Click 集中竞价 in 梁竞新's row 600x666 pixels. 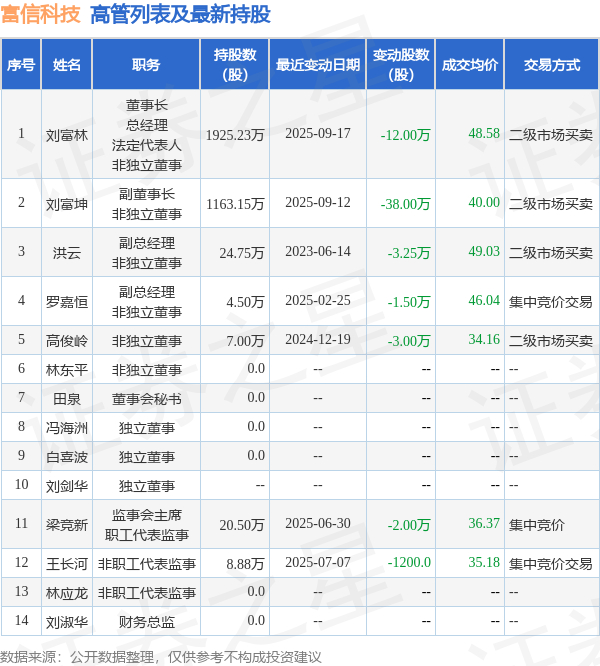pyautogui.click(x=537, y=525)
